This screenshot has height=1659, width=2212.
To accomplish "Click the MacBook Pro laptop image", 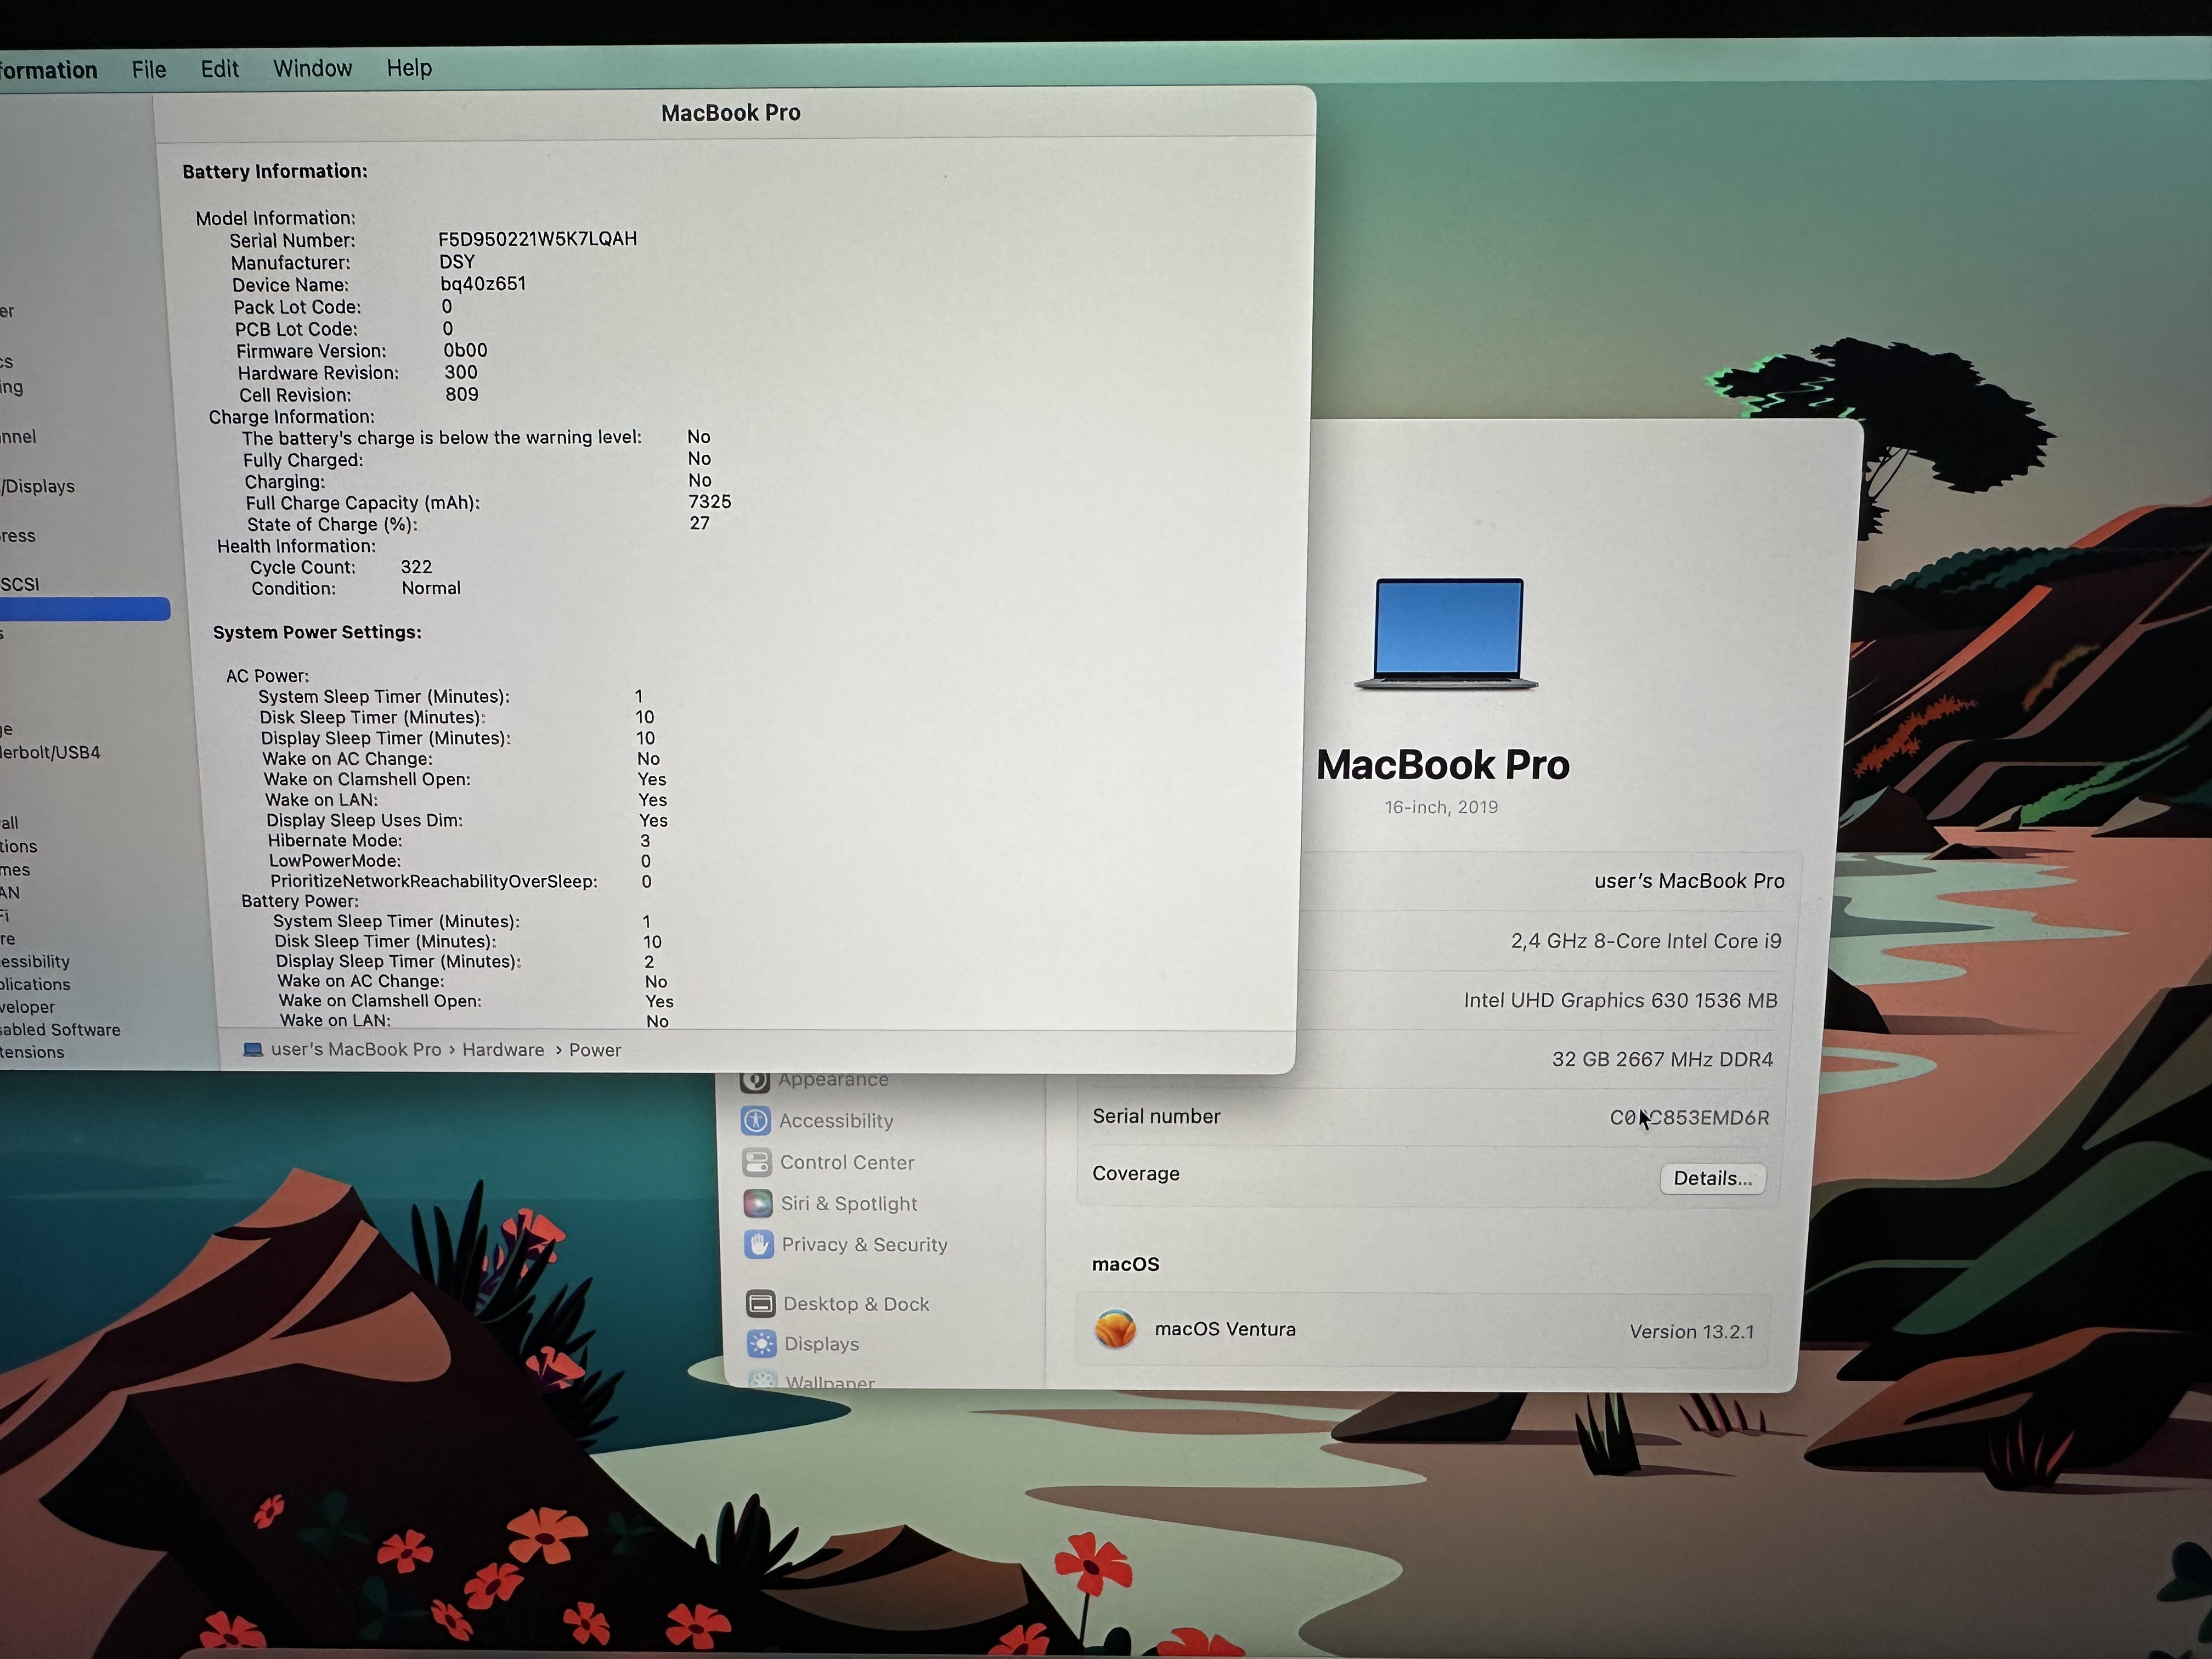I will tap(1447, 633).
